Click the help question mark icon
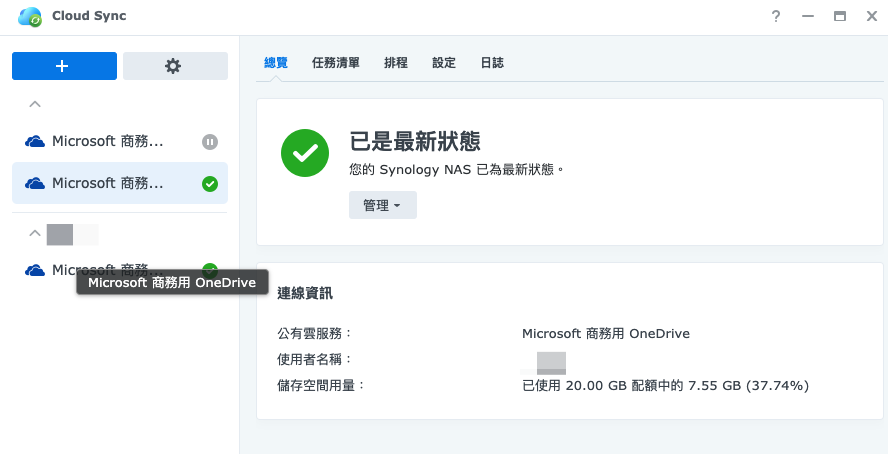Image resolution: width=888 pixels, height=454 pixels. point(776,17)
